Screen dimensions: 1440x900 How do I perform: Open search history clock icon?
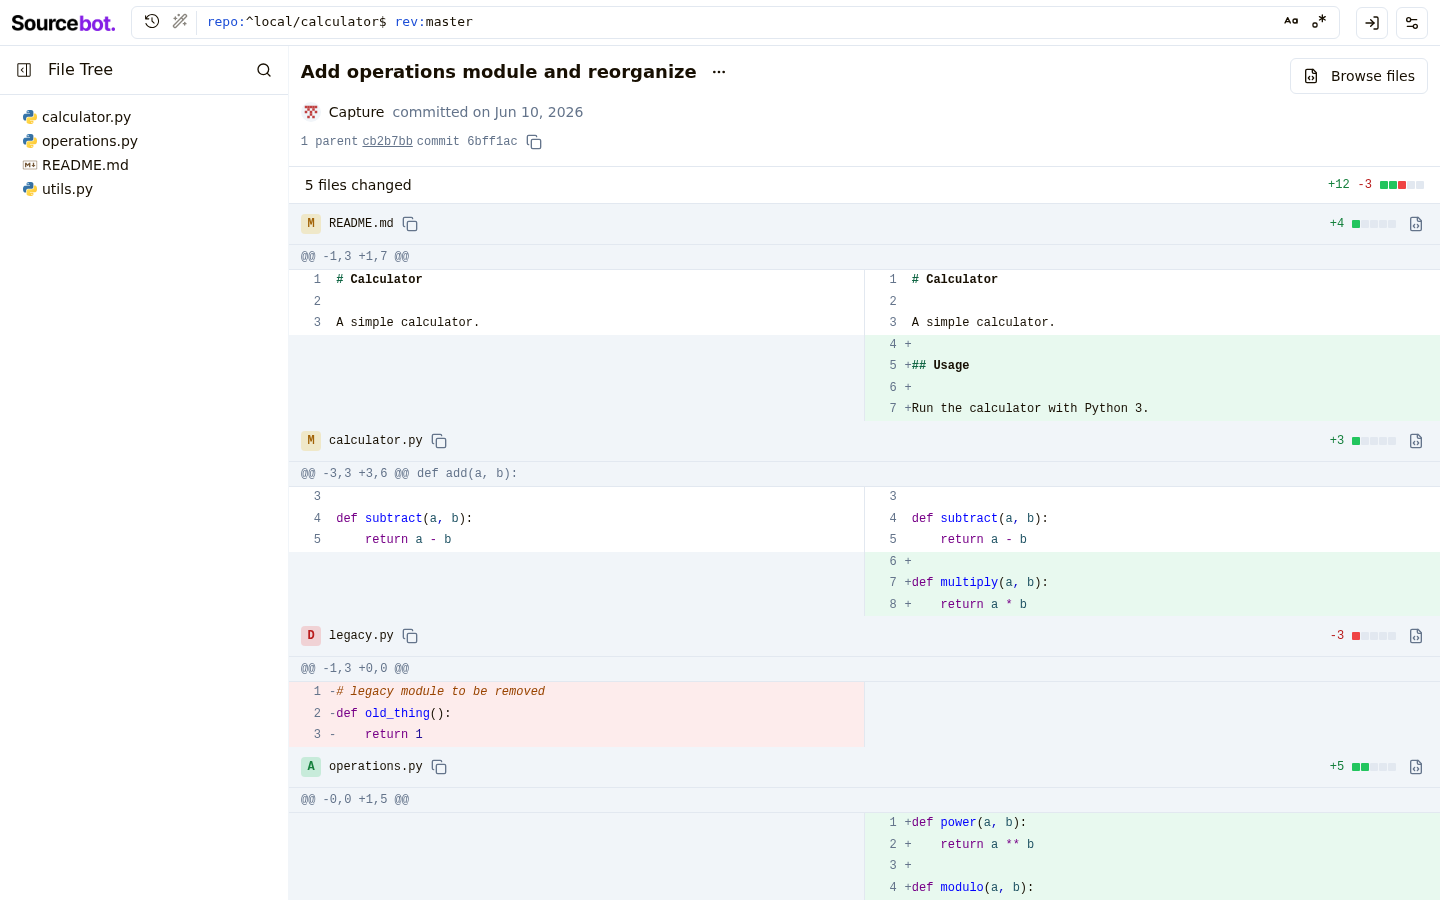152,21
